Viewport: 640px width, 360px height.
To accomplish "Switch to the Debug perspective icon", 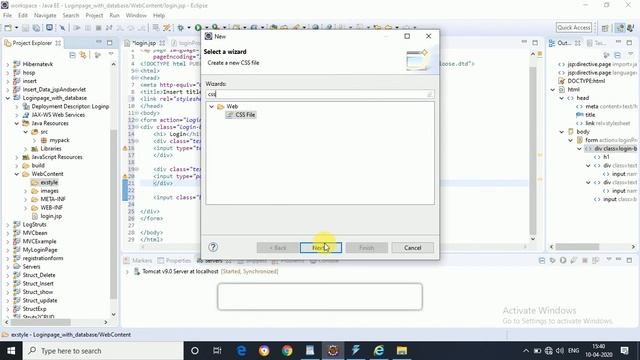I will click(x=631, y=28).
